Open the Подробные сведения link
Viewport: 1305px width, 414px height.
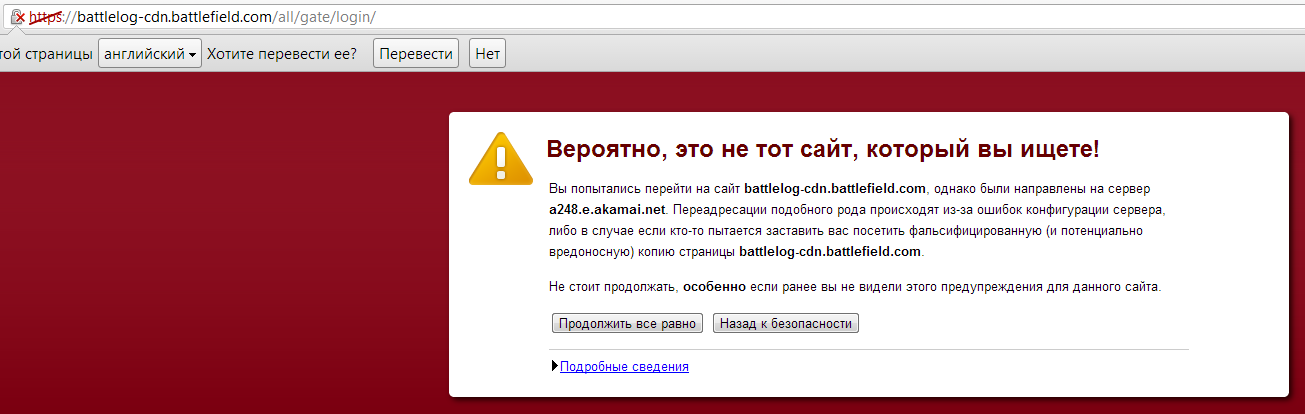(624, 366)
